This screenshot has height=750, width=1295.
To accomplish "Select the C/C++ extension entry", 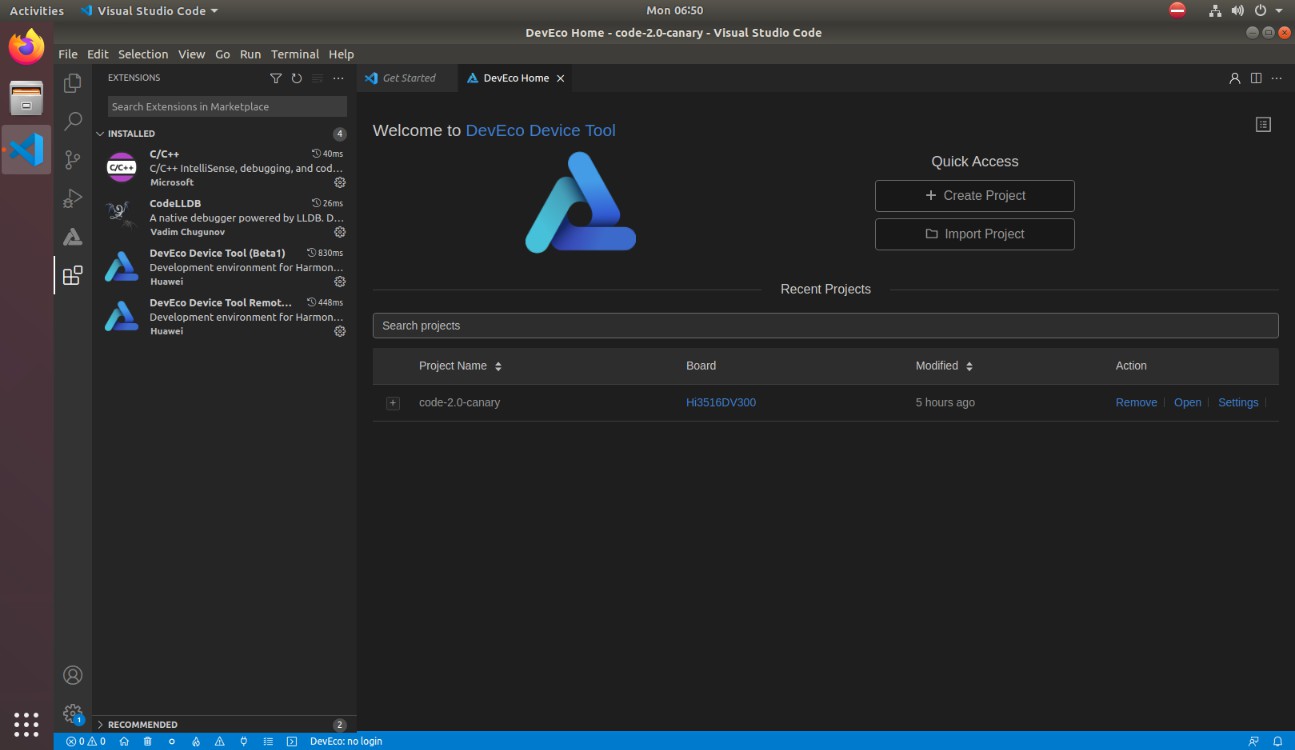I will point(225,168).
